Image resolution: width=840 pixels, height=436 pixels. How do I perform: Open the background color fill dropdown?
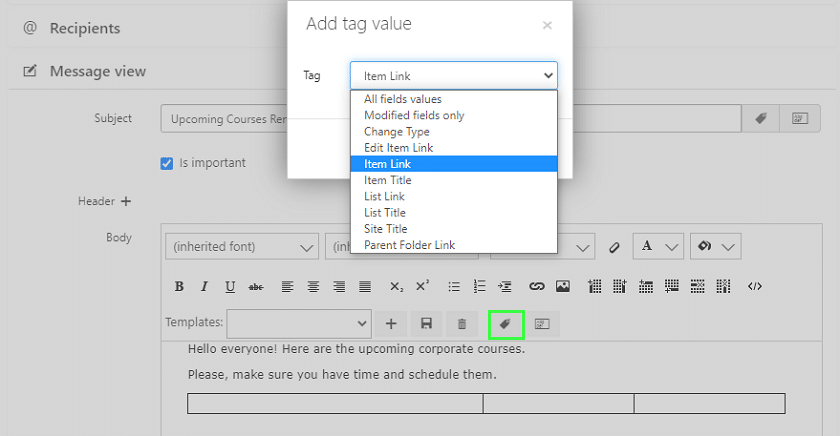pyautogui.click(x=716, y=246)
